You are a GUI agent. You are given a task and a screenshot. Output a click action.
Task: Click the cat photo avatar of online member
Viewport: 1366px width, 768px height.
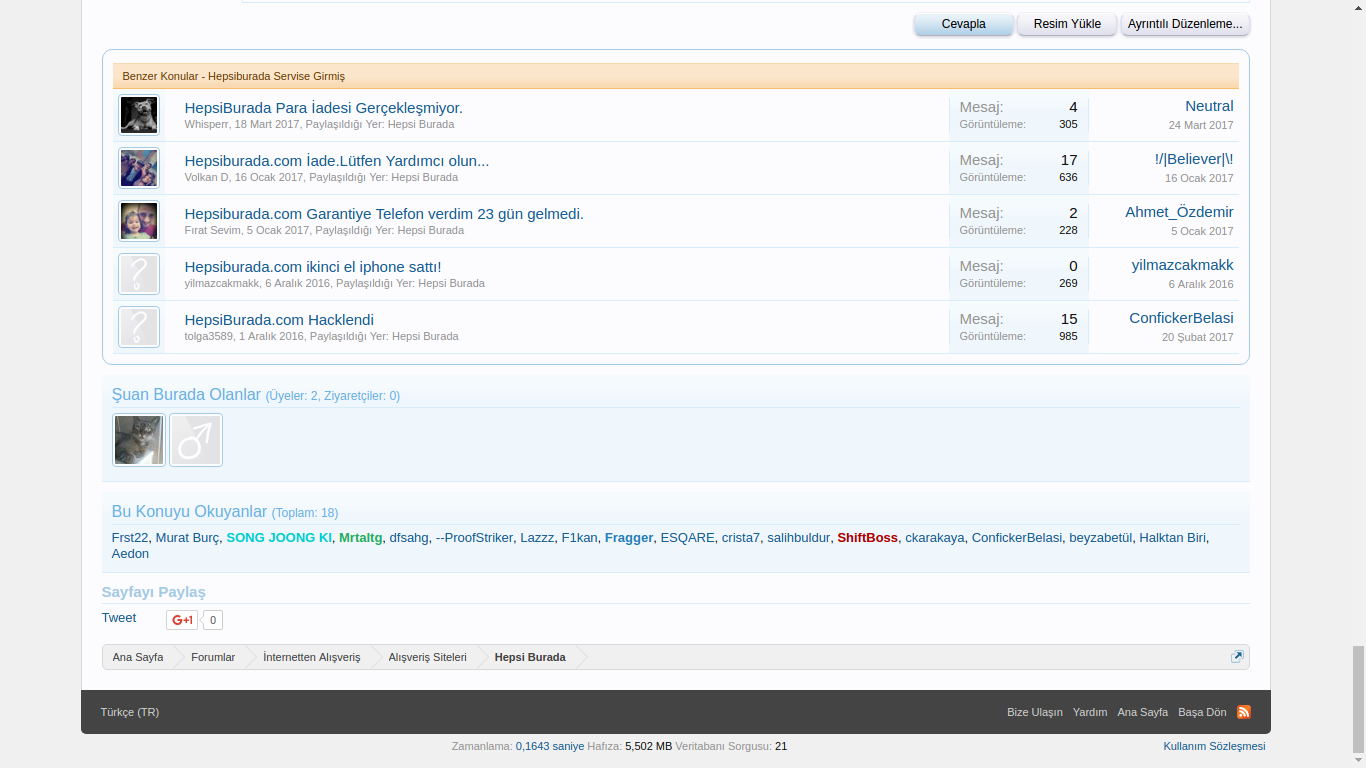[139, 440]
